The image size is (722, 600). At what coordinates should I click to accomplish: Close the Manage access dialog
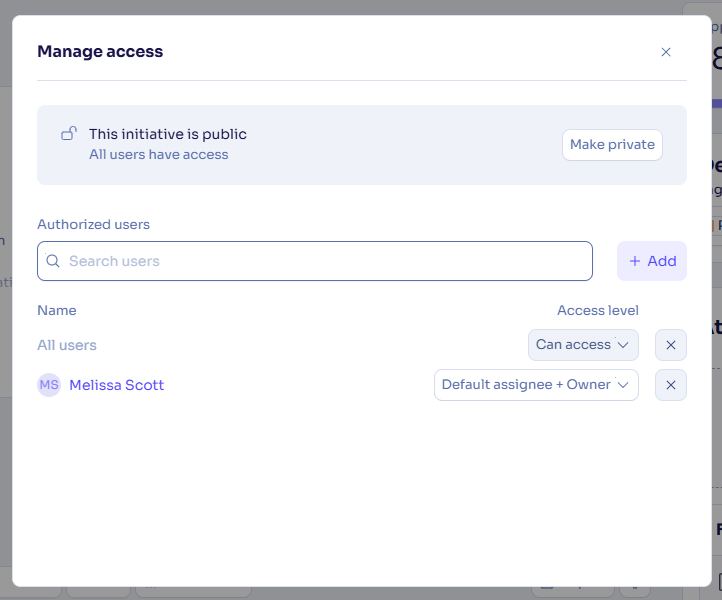pyautogui.click(x=665, y=52)
